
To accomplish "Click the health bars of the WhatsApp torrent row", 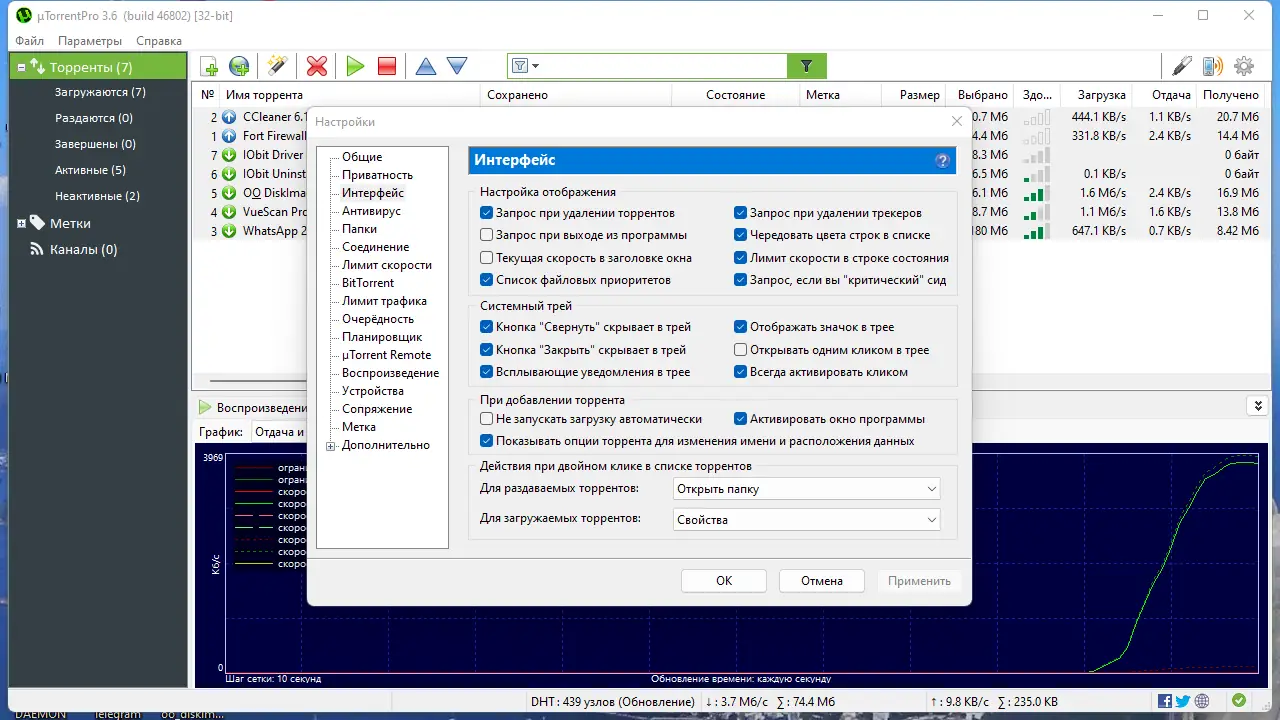I will [x=1037, y=231].
